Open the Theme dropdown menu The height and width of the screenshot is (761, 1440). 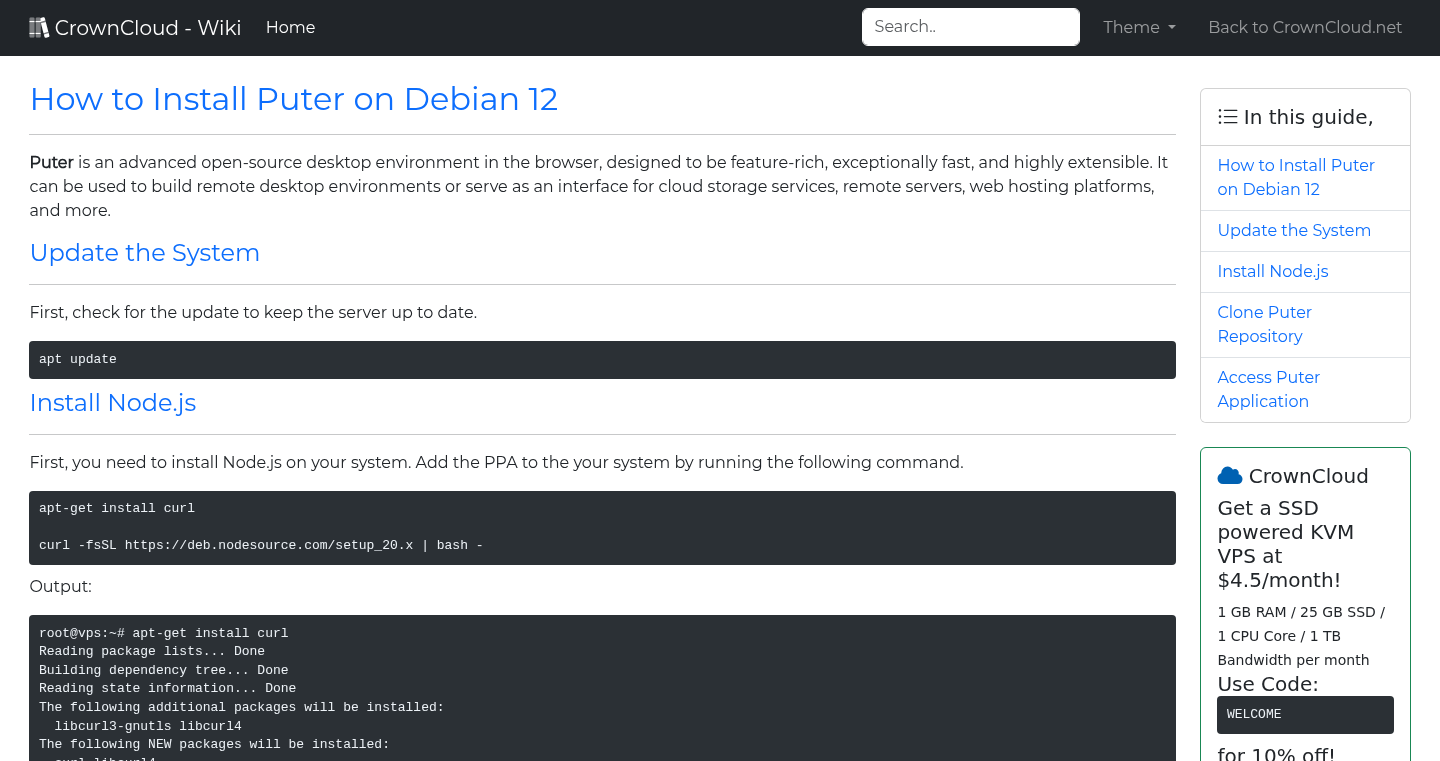pyautogui.click(x=1138, y=27)
